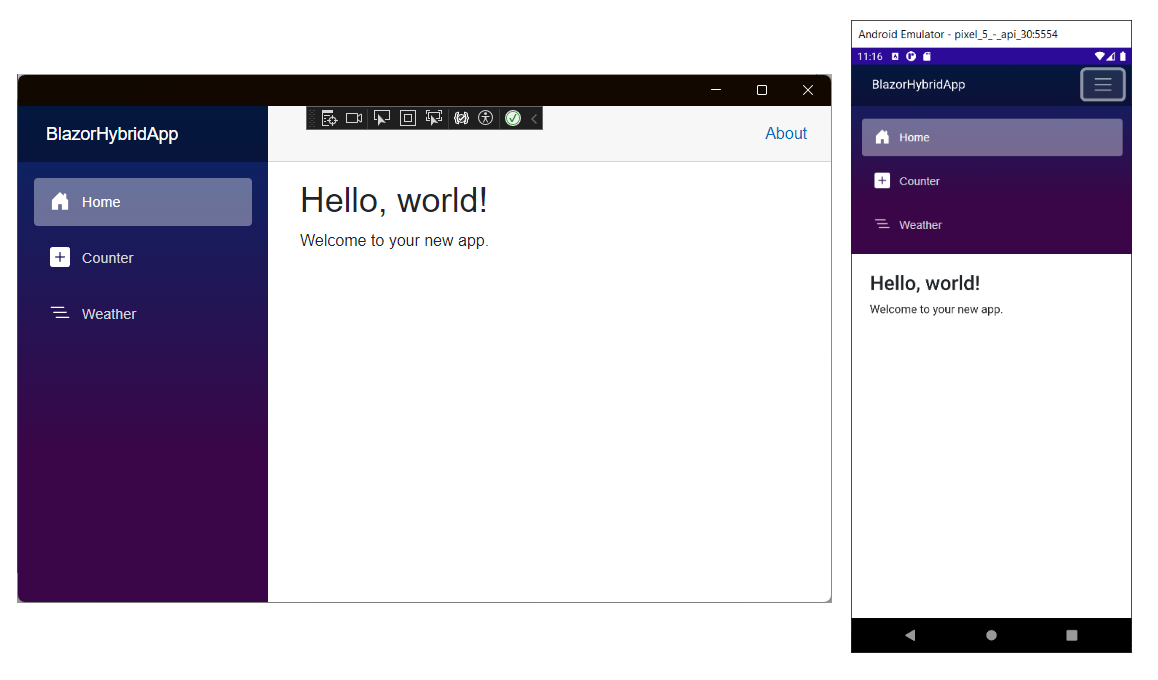Enable element selection in the debug toolbar

(x=381, y=117)
